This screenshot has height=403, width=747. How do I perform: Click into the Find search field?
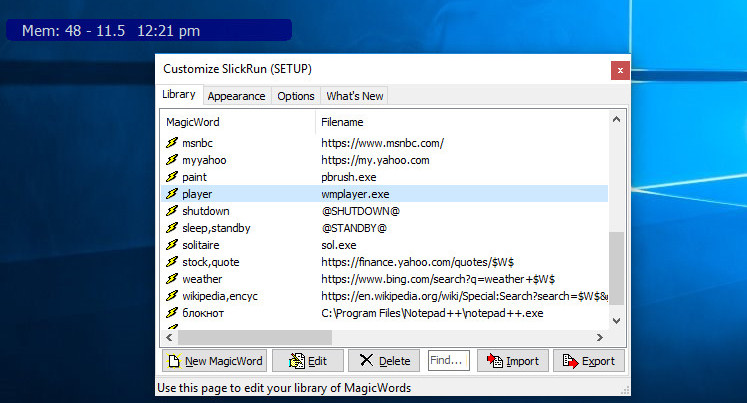(448, 361)
